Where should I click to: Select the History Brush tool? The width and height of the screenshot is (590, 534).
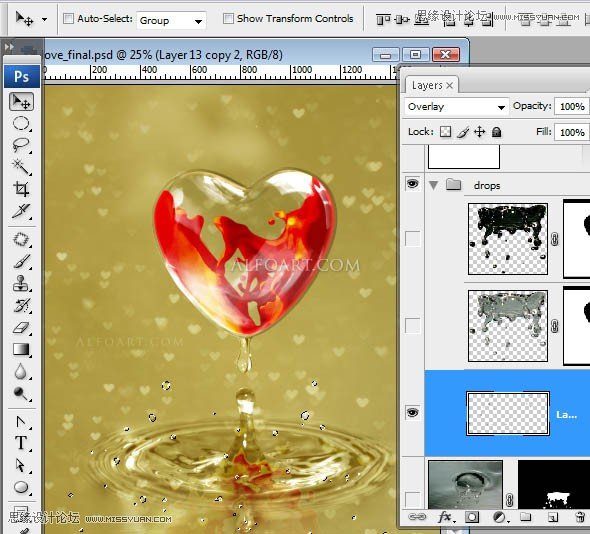[x=21, y=306]
